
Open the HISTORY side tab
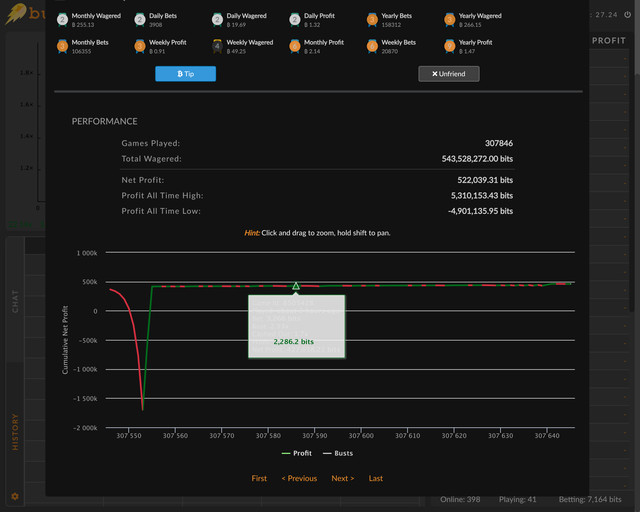coord(15,432)
